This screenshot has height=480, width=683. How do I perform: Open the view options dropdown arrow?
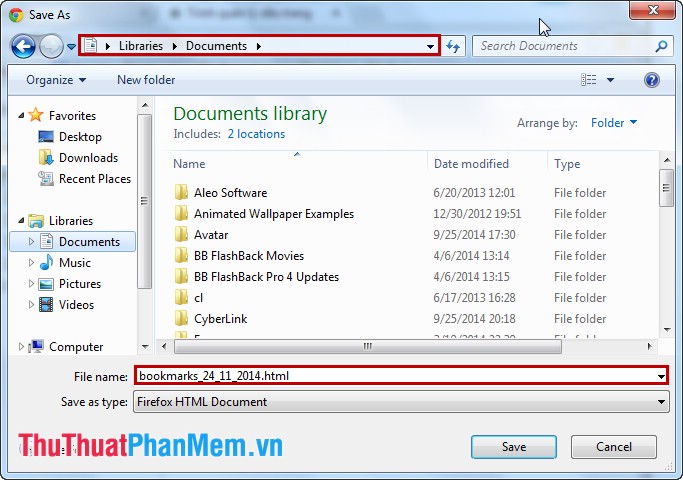click(x=610, y=80)
